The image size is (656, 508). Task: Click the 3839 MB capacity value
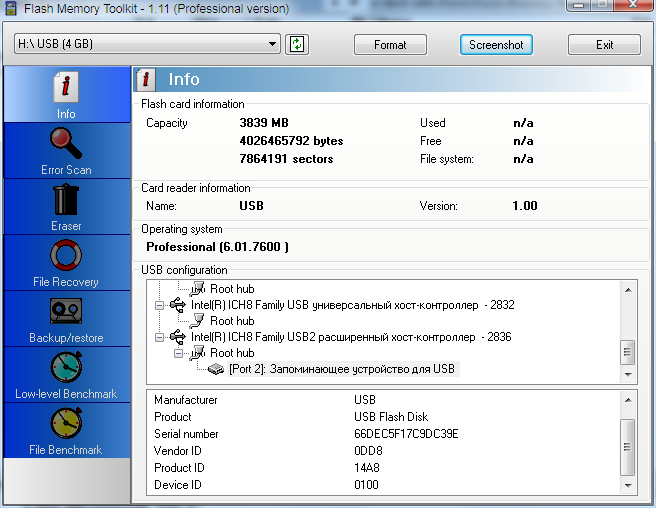click(264, 123)
